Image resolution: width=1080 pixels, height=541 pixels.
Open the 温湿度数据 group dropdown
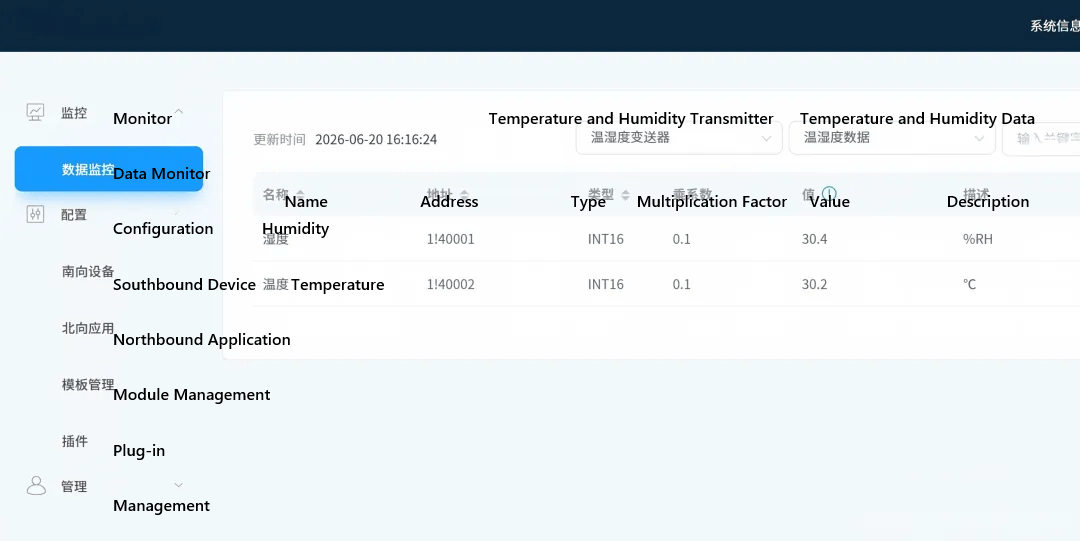(x=892, y=138)
